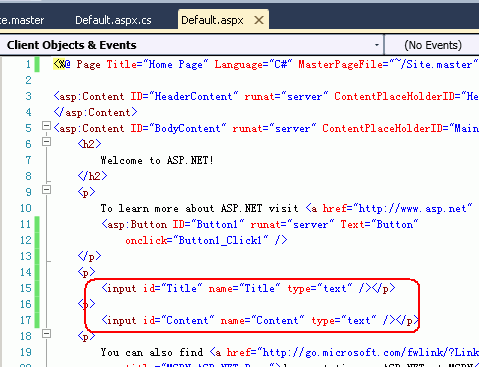Click line number 10 in the margin
This screenshot has width=479, height=367.
(x=25, y=208)
